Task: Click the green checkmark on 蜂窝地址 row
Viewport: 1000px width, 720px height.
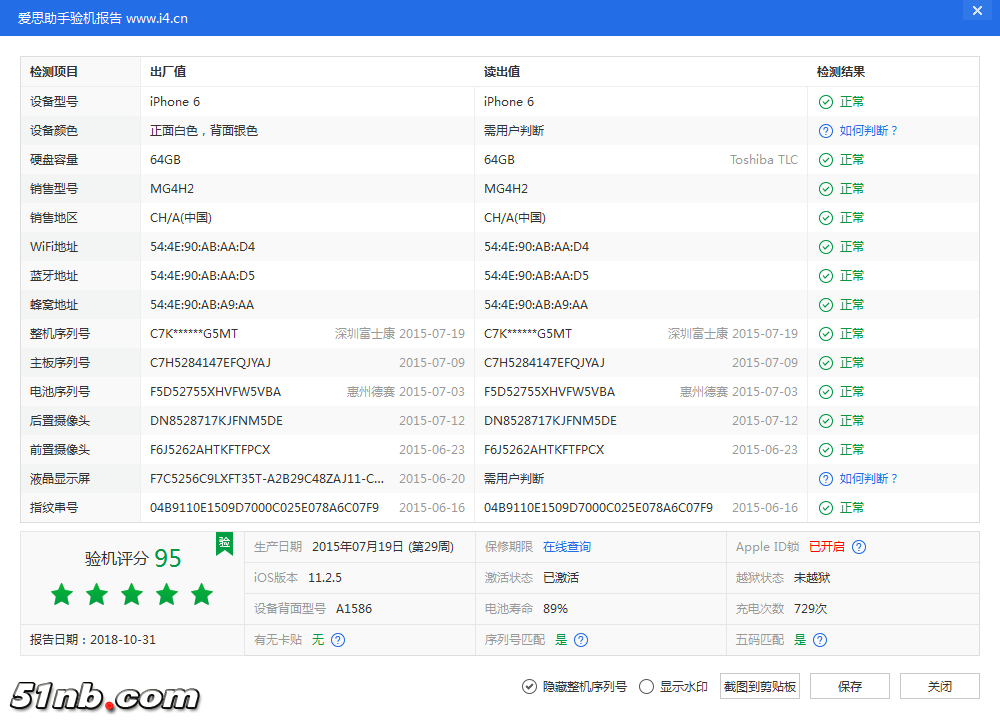Action: pyautogui.click(x=826, y=304)
